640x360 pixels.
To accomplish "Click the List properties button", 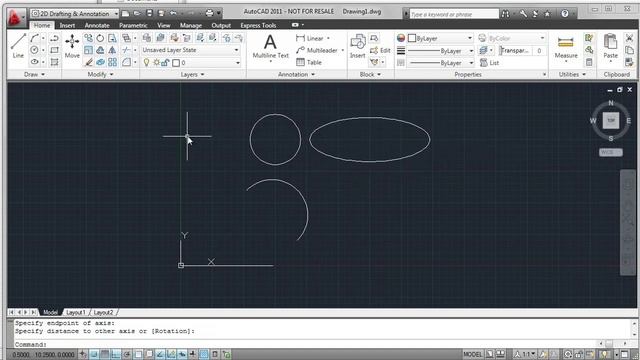I will coord(489,62).
